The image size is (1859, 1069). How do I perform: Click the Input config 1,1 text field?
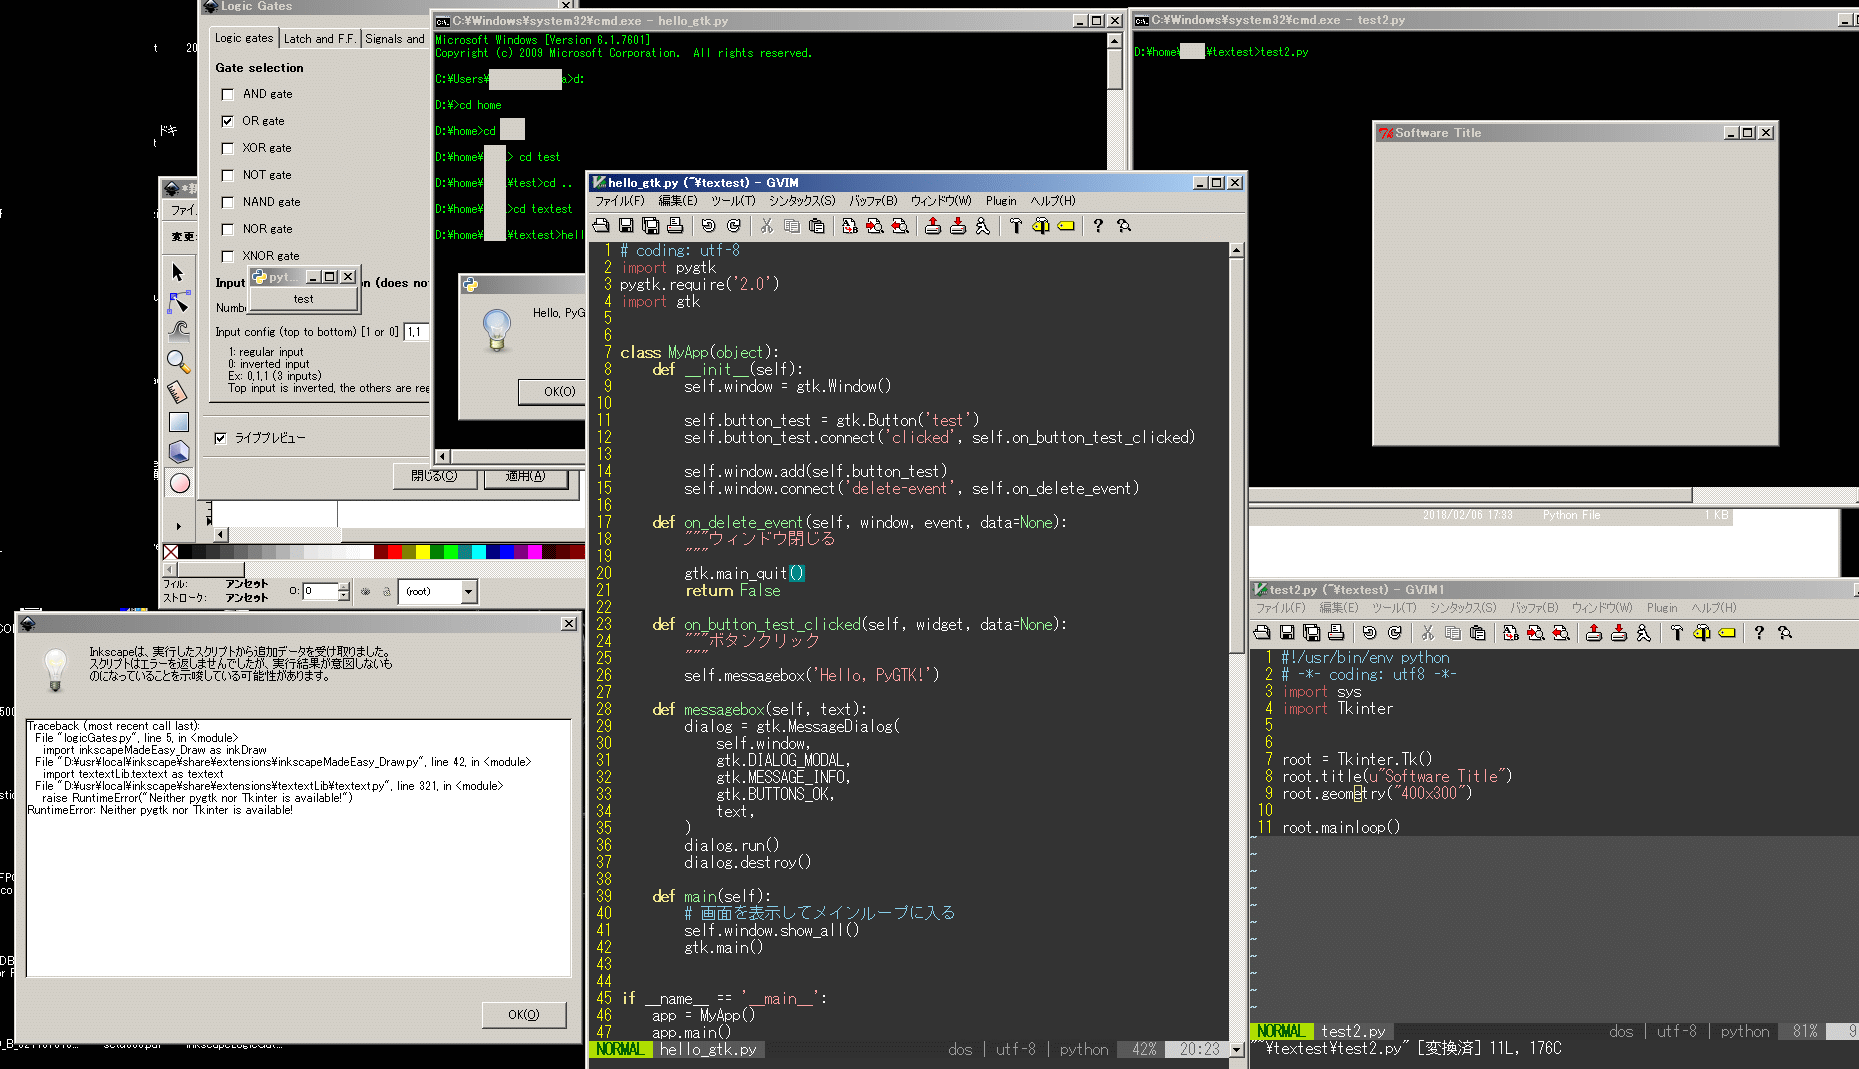click(x=417, y=331)
